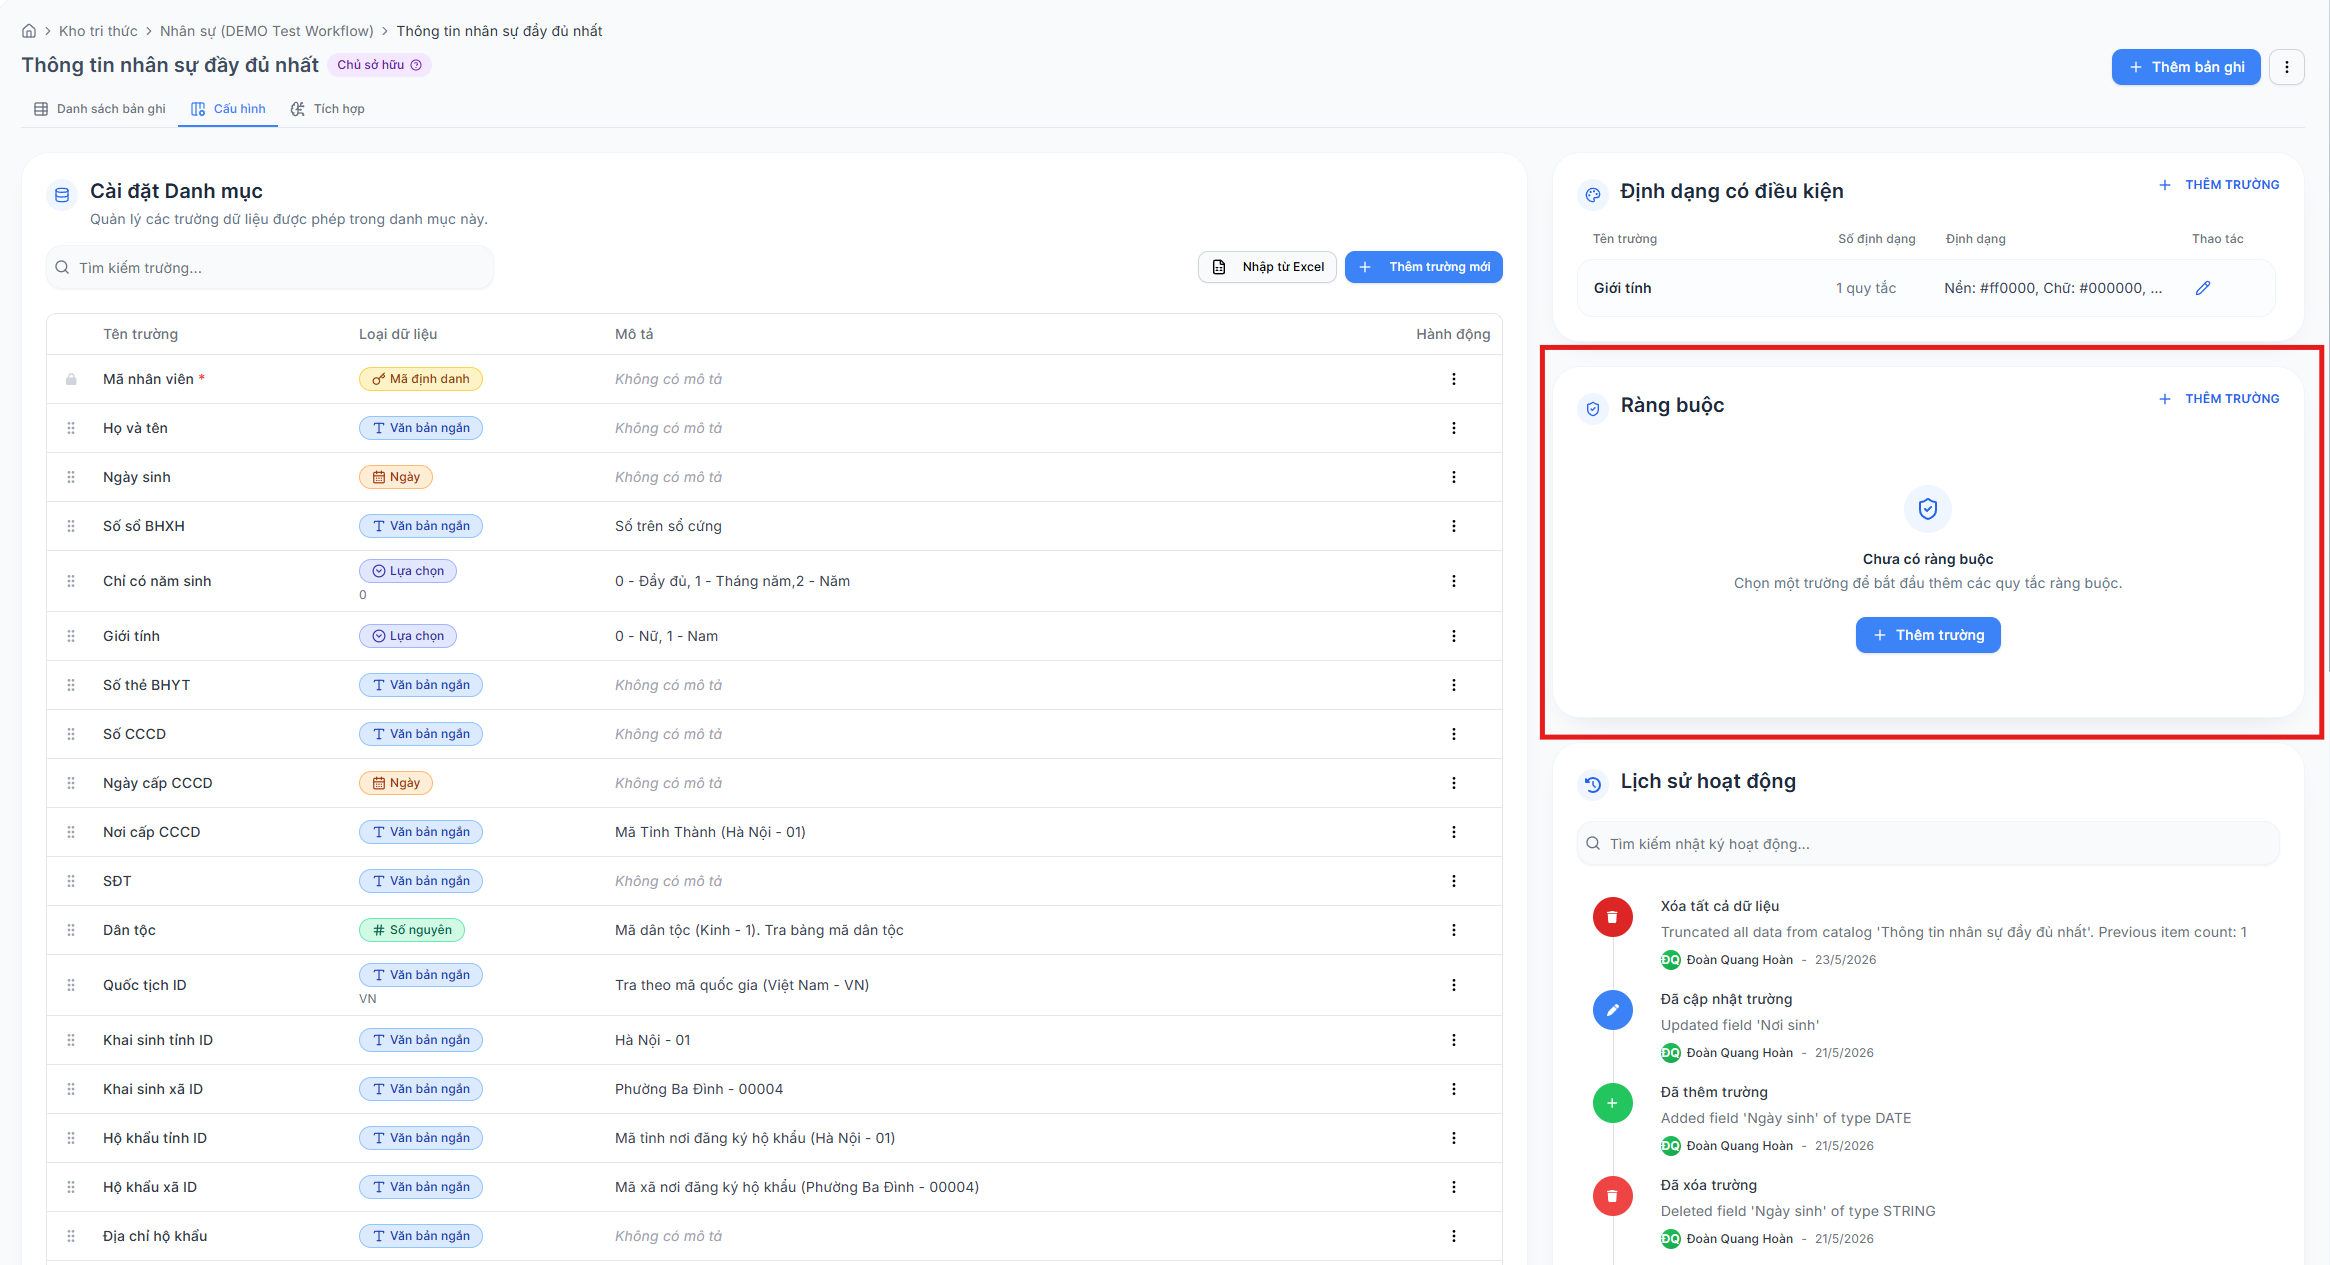Image resolution: width=2330 pixels, height=1265 pixels.
Task: Click drag handle of Giới tính row
Action: 71,636
